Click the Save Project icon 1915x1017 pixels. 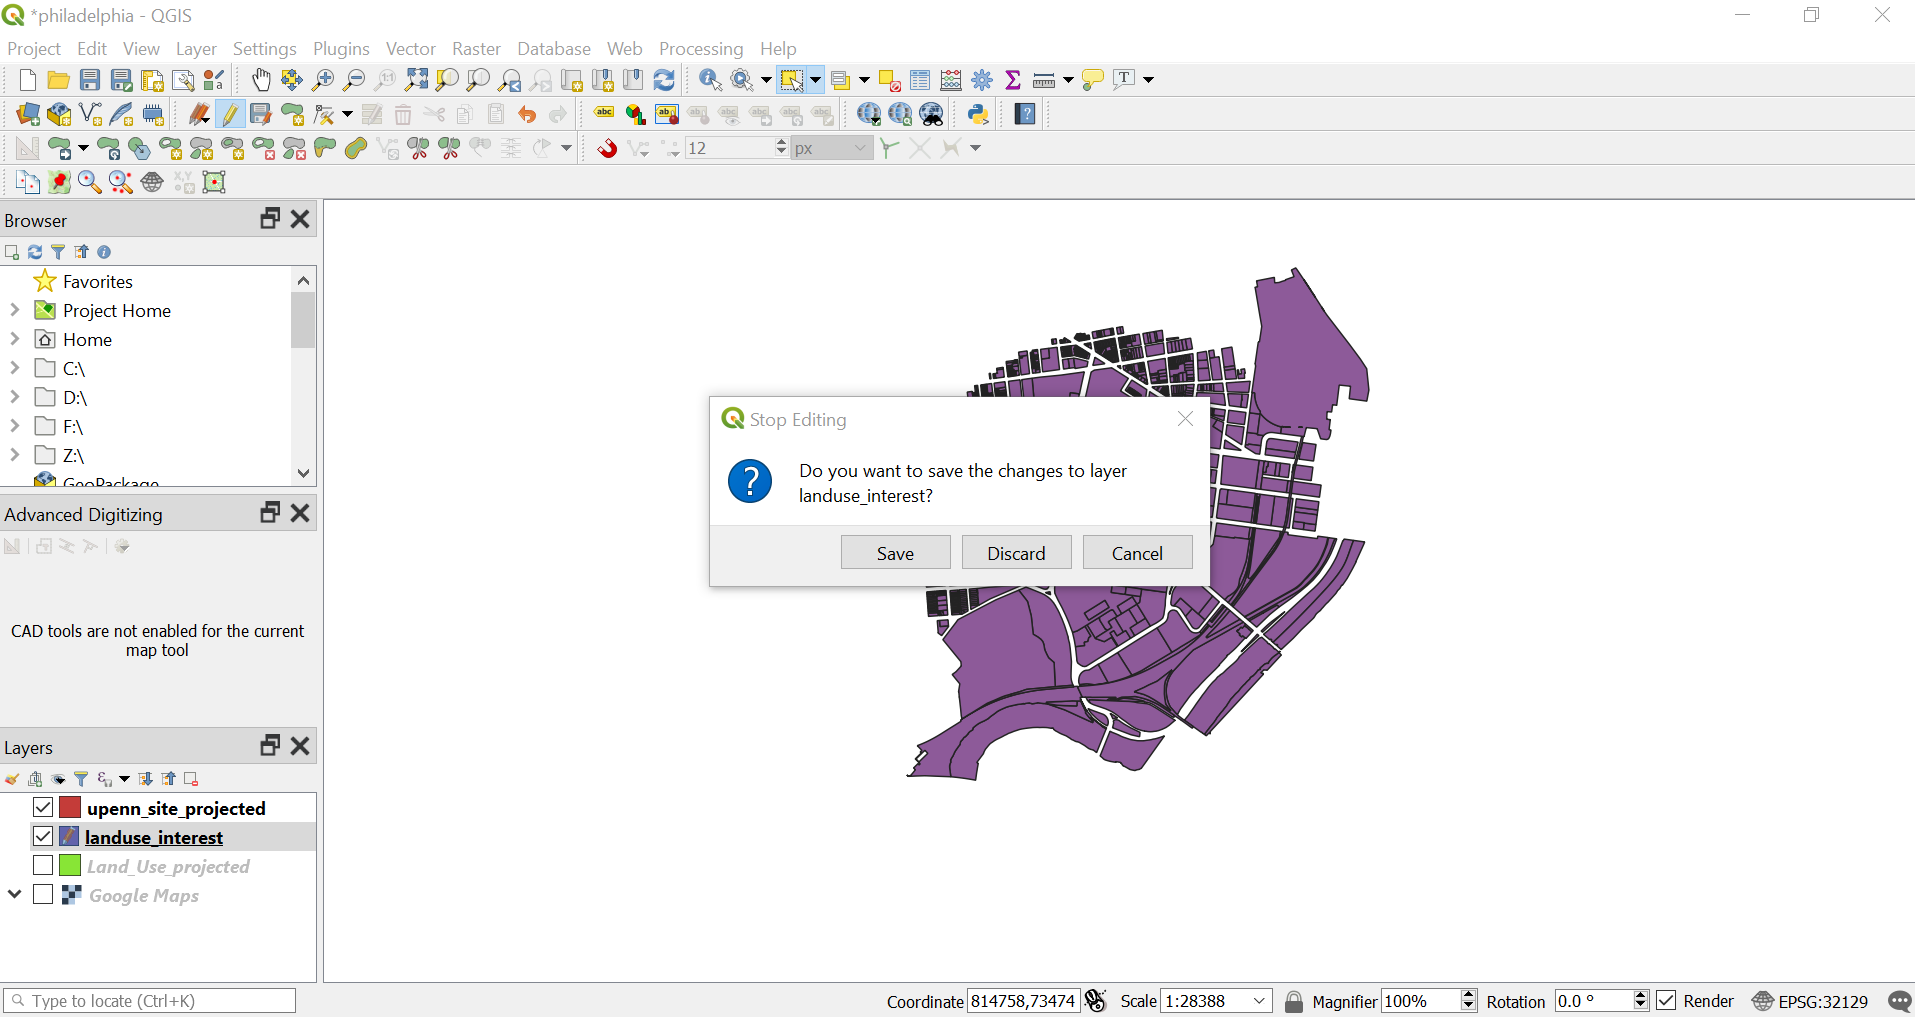[x=90, y=80]
